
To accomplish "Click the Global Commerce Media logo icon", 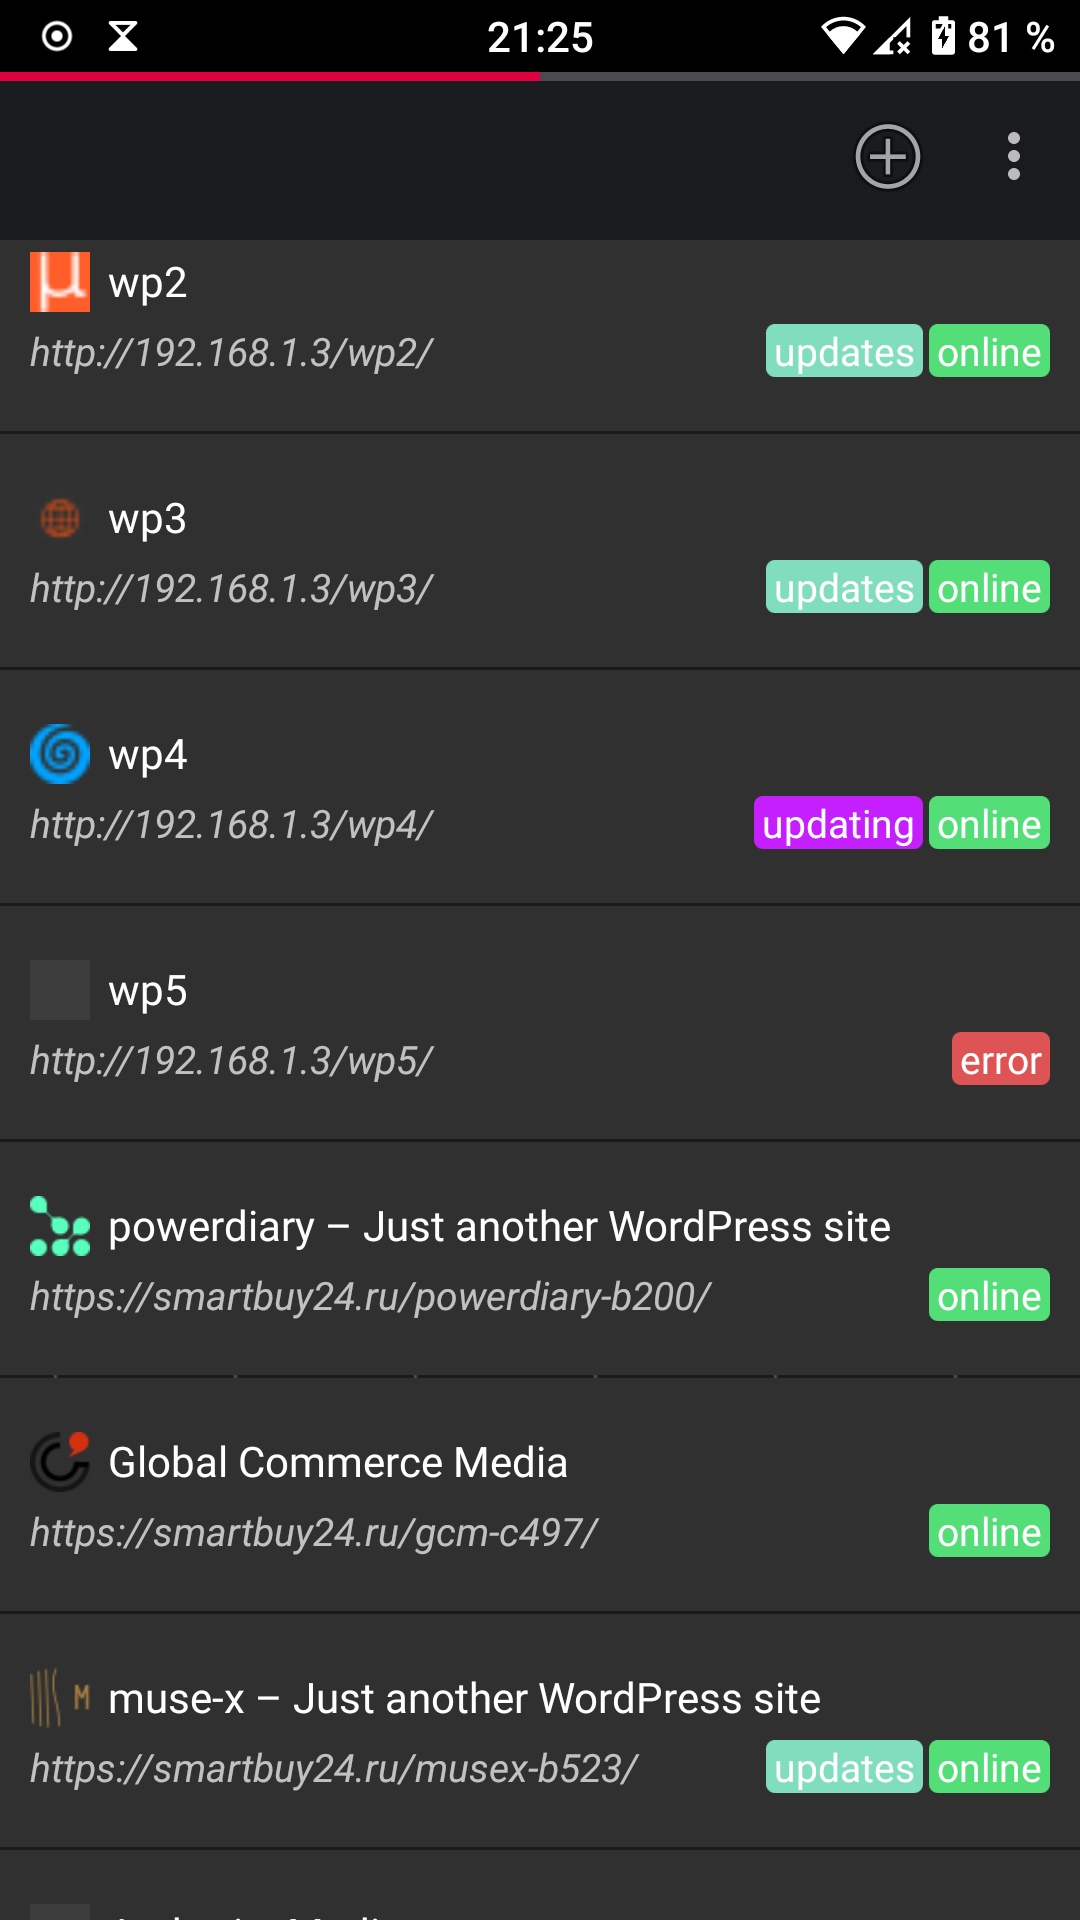I will [x=60, y=1462].
